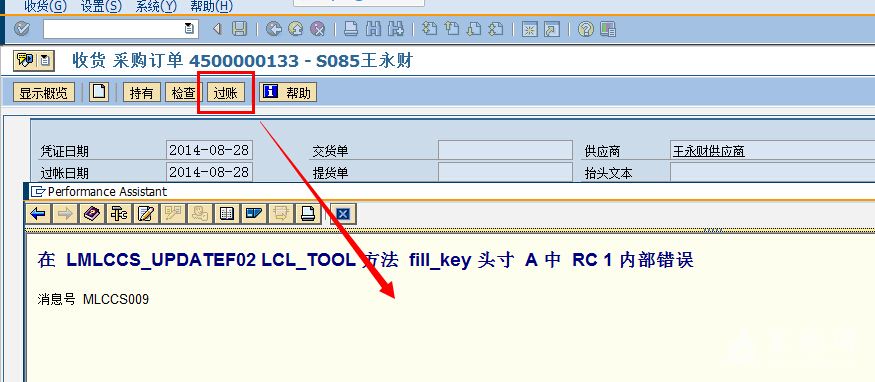Click the yellow question mark Help icon
875x382 pixels.
[x=585, y=29]
